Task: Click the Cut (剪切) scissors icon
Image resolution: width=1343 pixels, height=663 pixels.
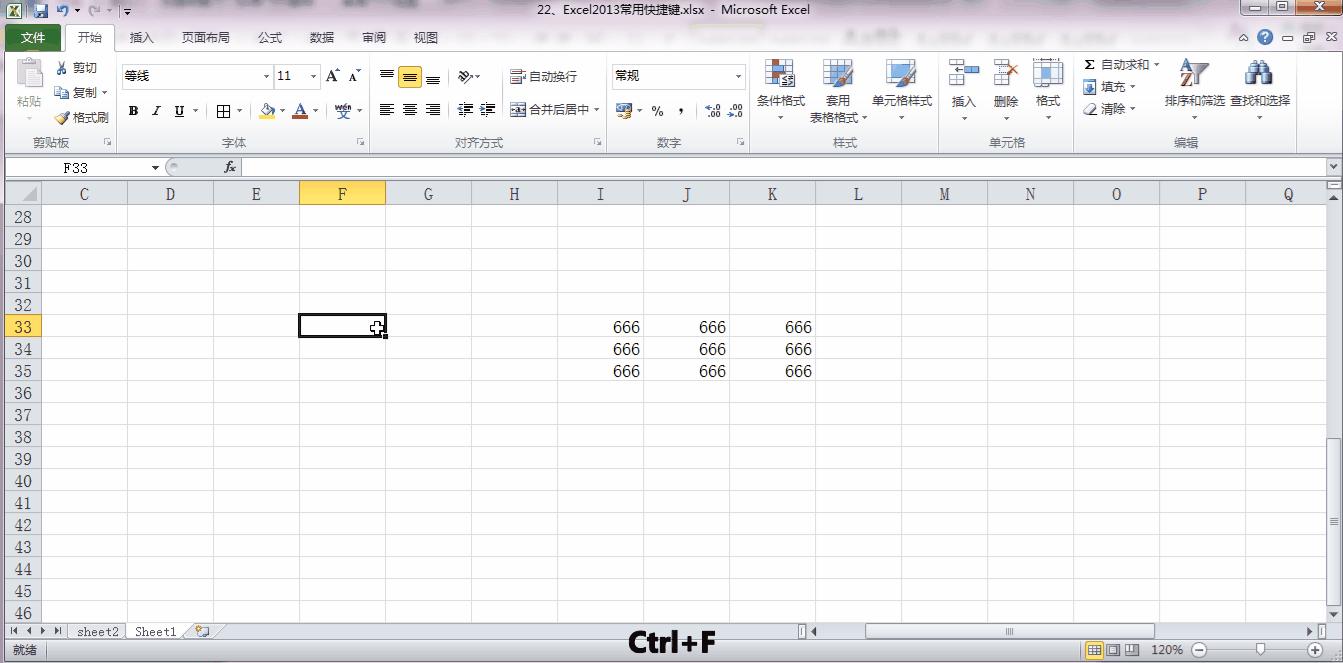Action: click(62, 68)
